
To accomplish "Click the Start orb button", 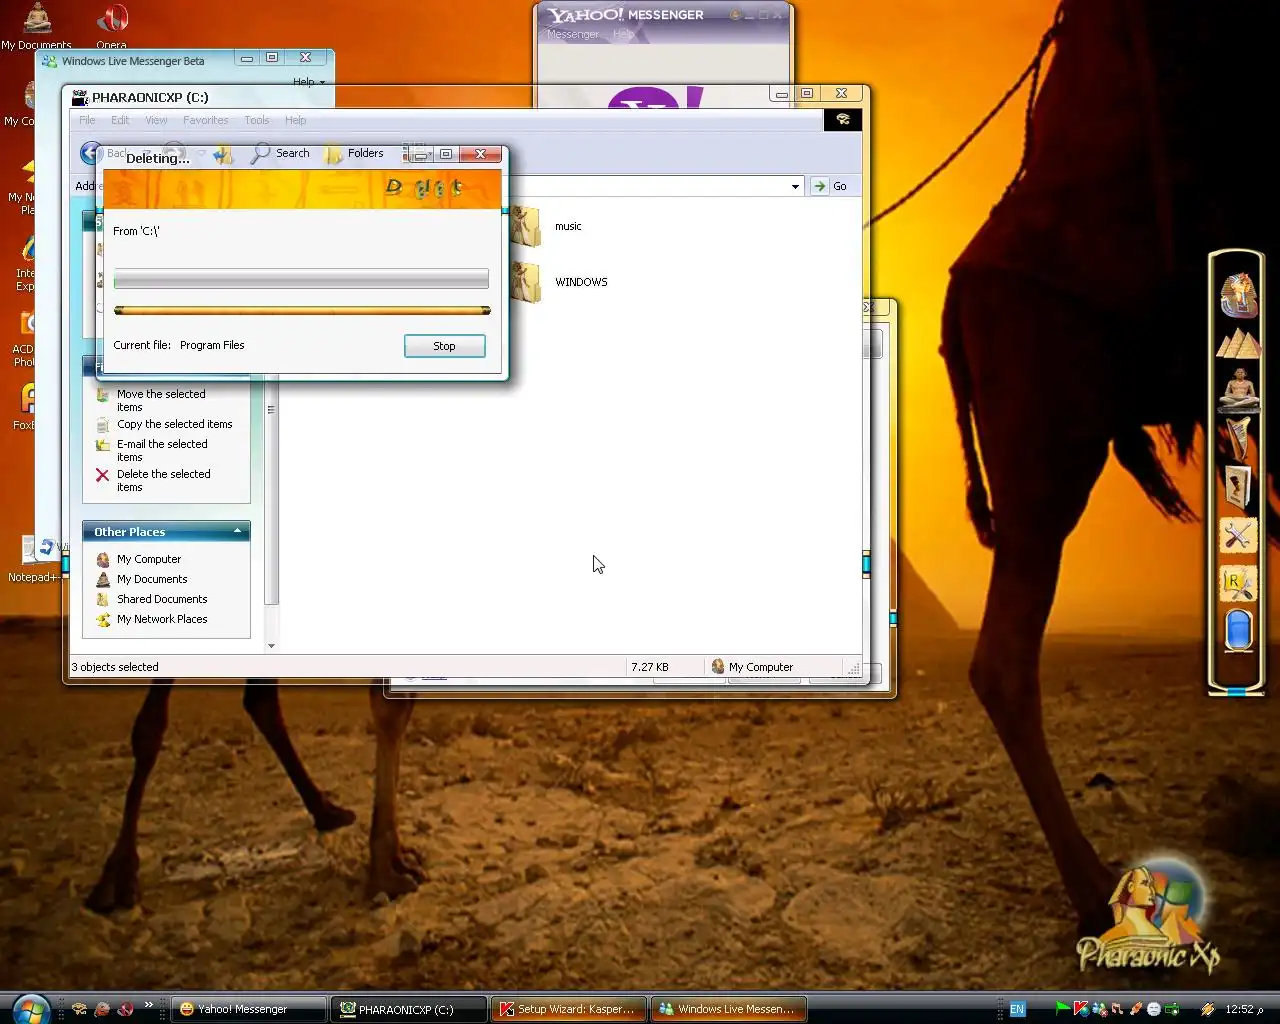I will click(31, 1008).
